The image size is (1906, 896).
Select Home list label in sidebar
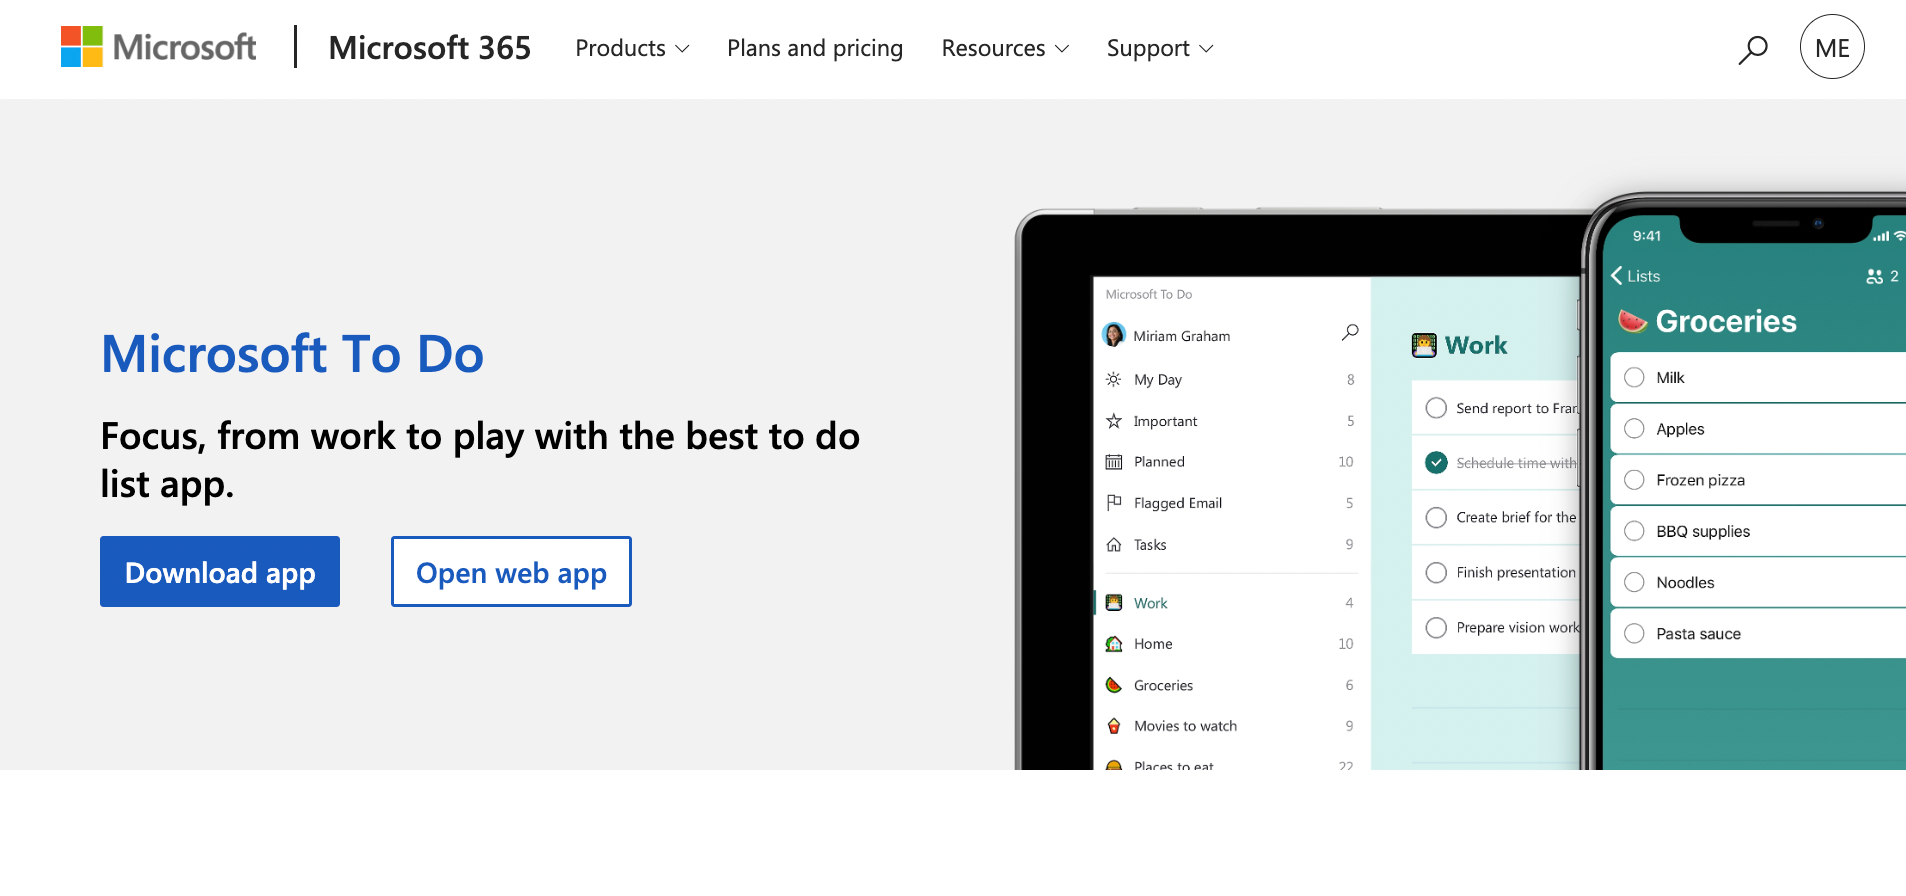(x=1153, y=644)
